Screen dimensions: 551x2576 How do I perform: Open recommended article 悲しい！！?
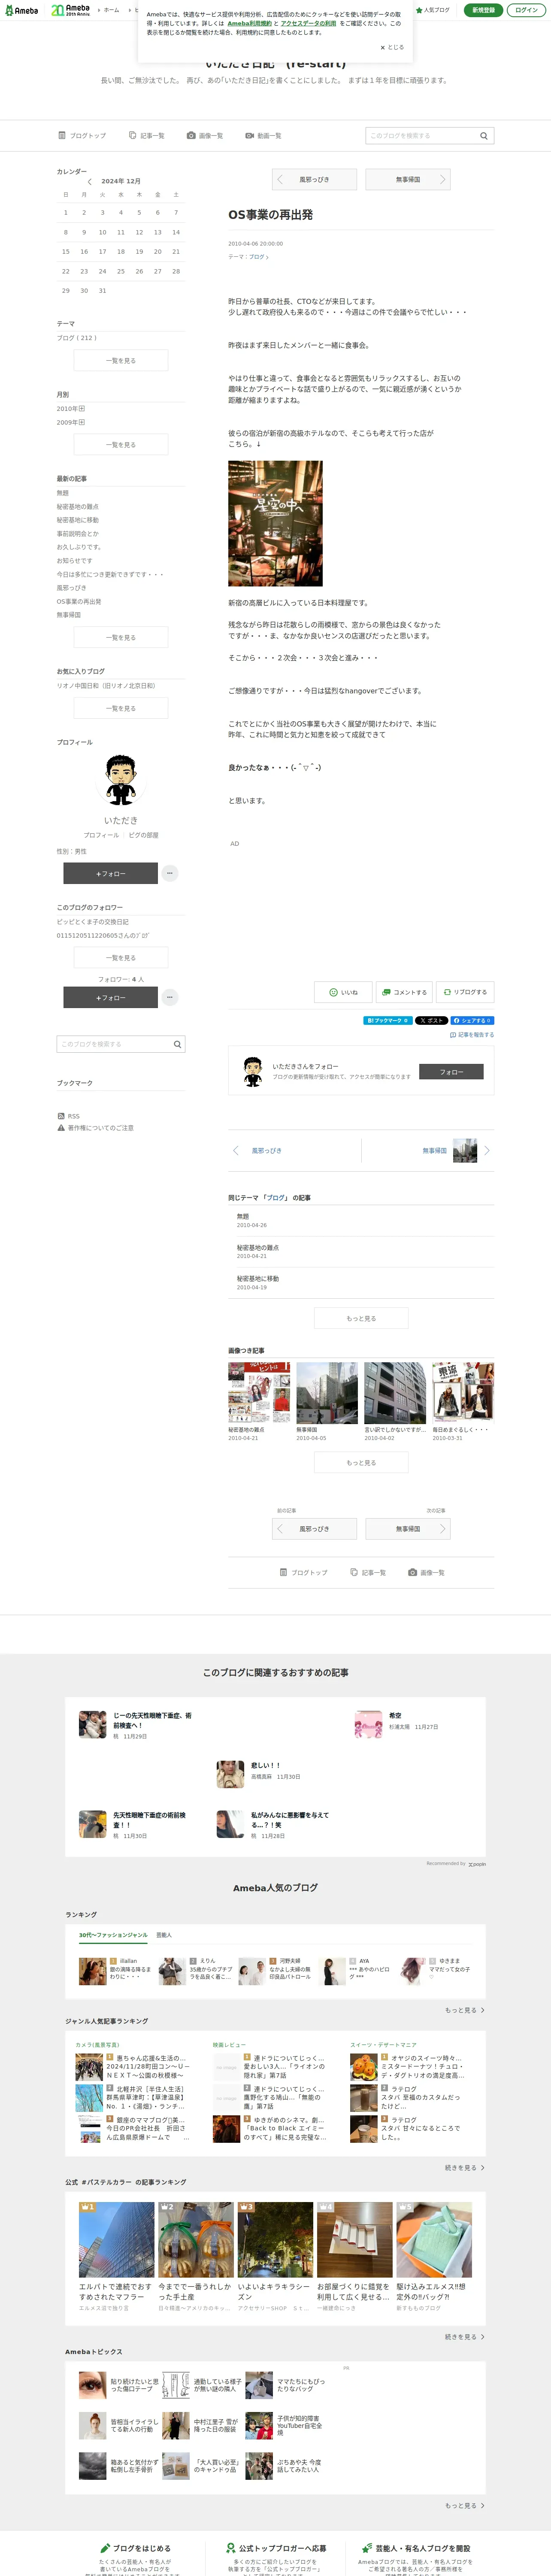coord(265,1765)
